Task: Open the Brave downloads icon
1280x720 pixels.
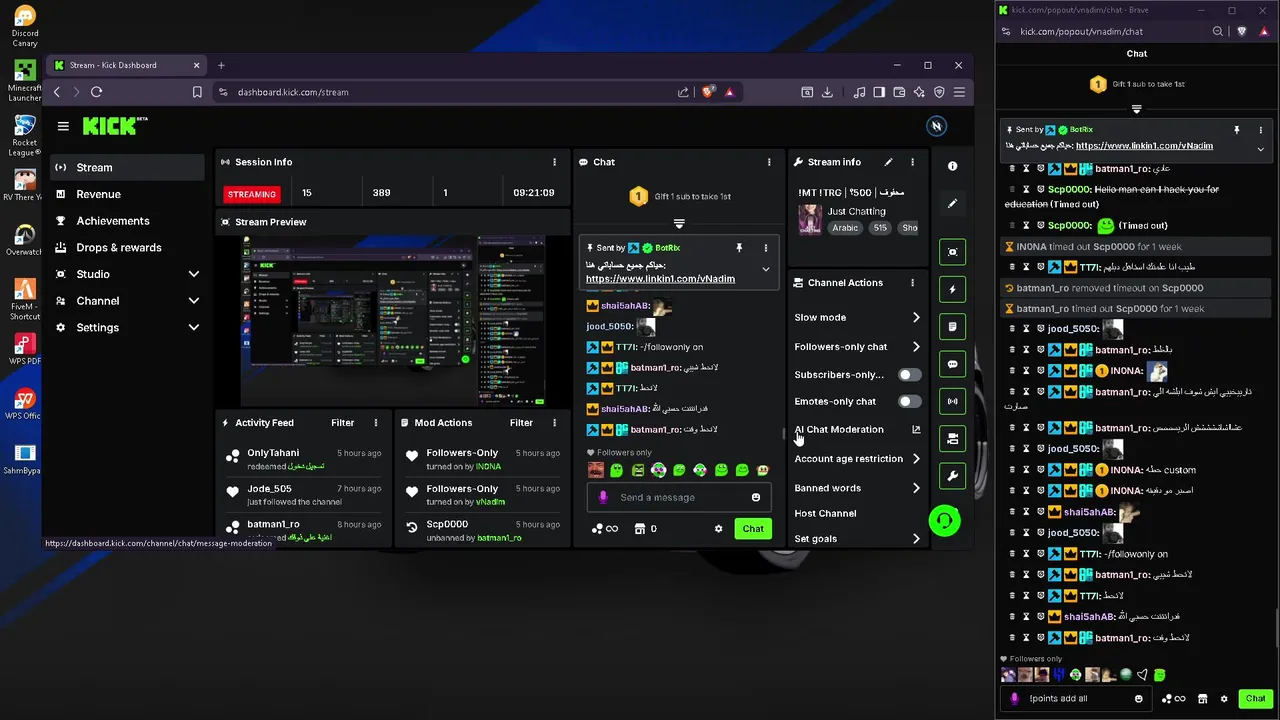Action: [x=827, y=92]
